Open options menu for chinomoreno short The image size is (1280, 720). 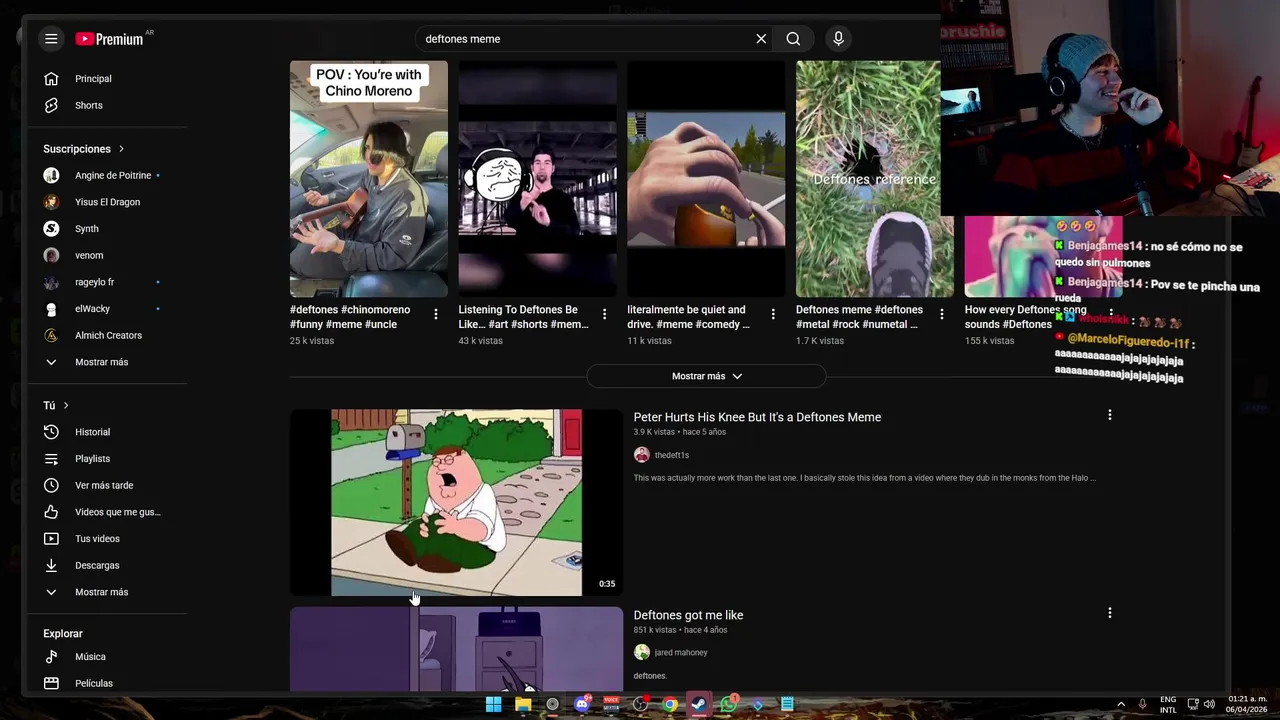[x=435, y=314]
